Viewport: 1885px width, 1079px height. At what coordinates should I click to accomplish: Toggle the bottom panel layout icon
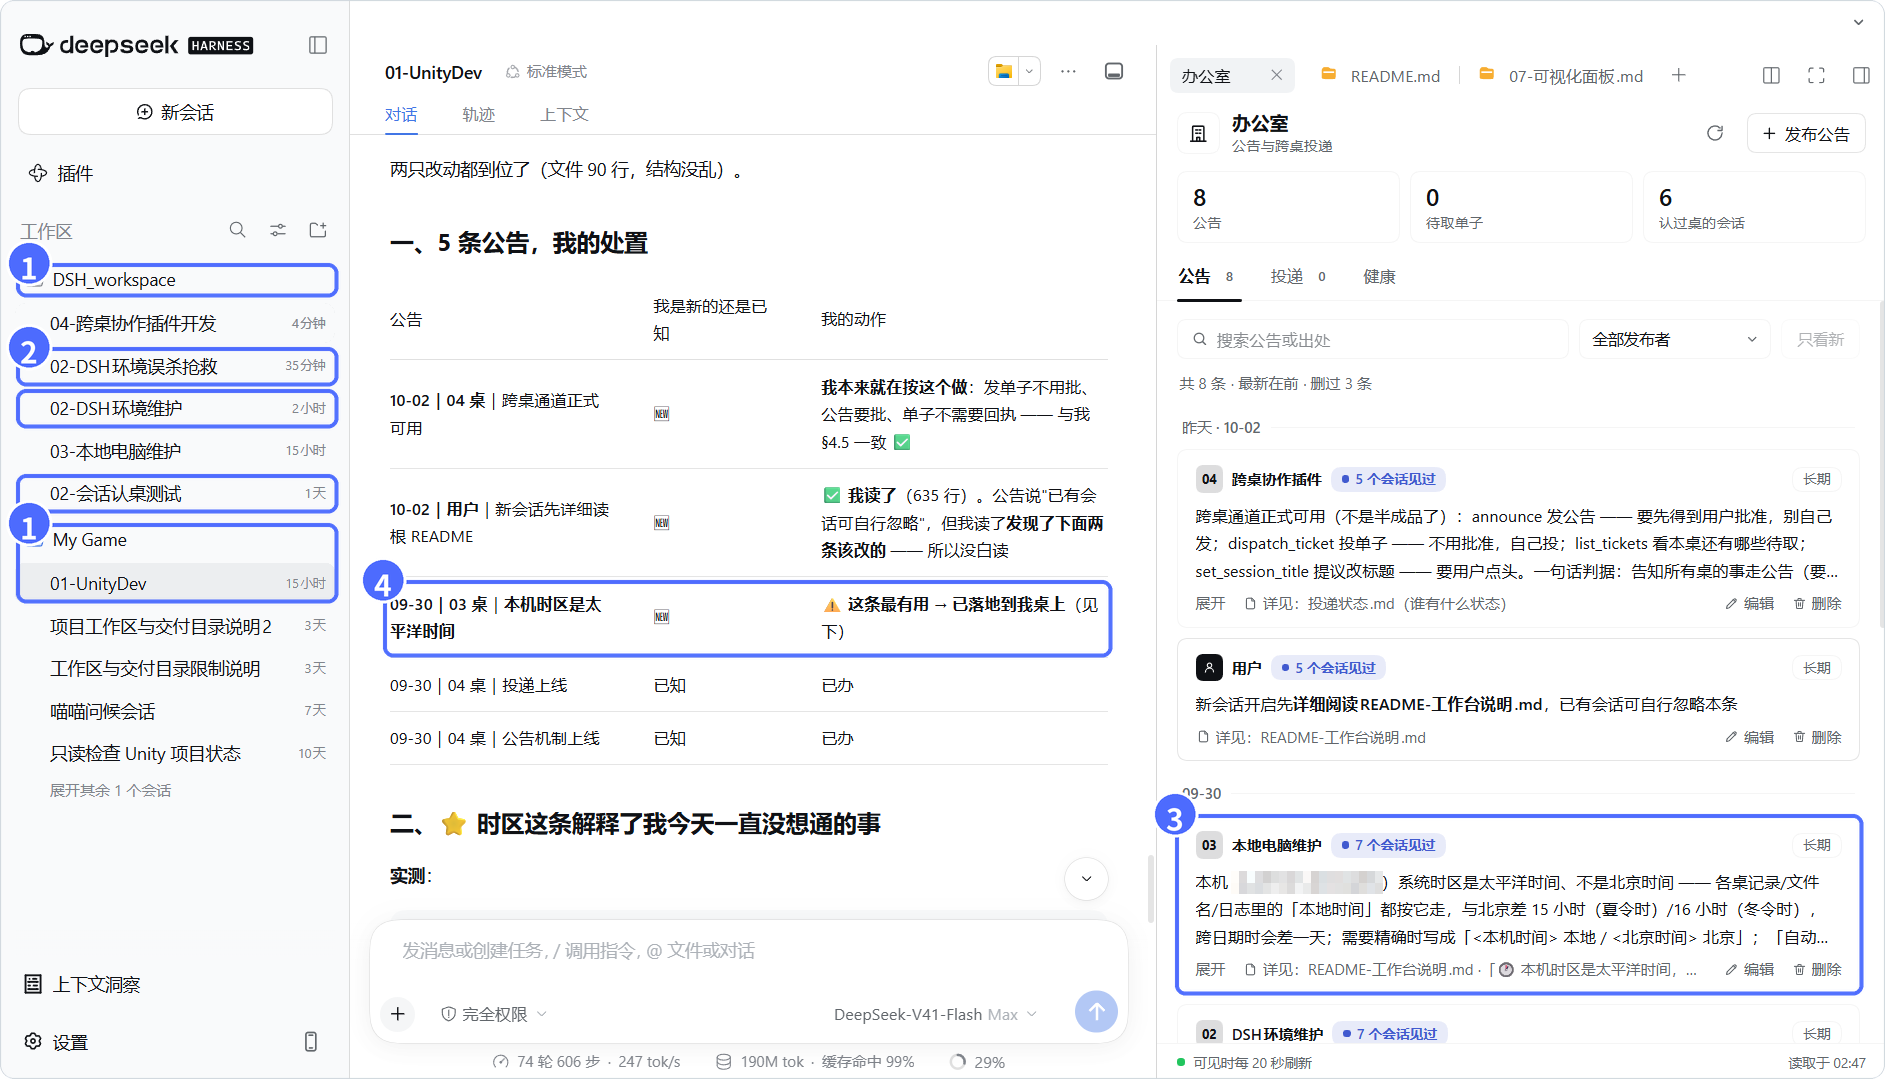[x=1114, y=71]
